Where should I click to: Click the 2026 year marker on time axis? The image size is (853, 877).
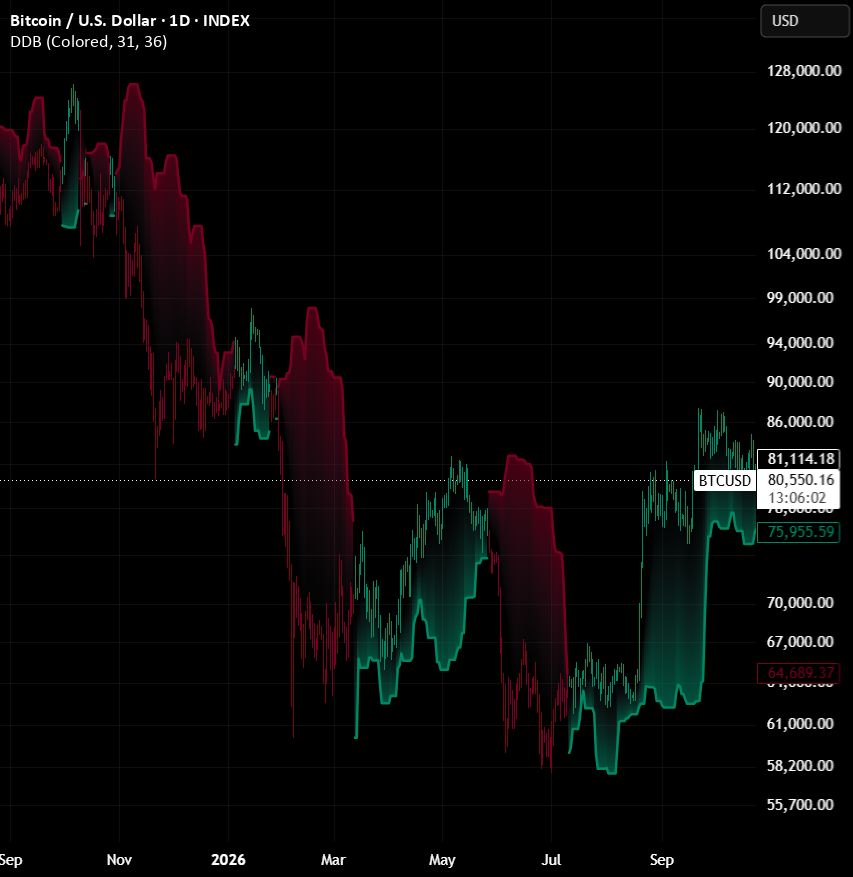[x=228, y=860]
